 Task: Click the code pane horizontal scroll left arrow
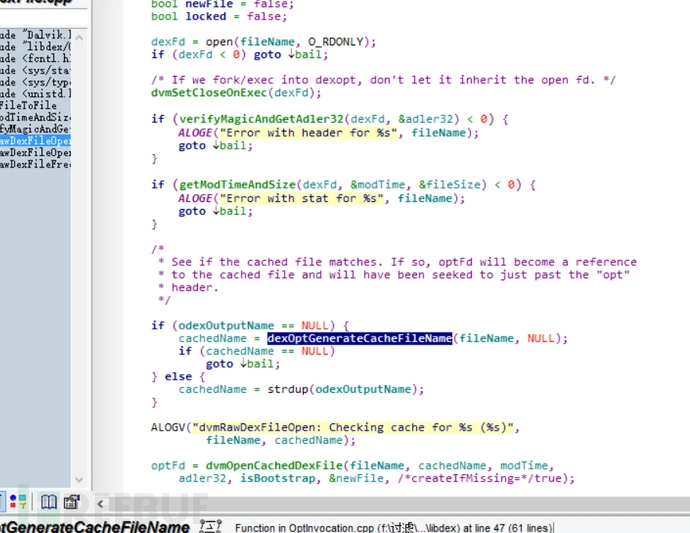coord(100,504)
